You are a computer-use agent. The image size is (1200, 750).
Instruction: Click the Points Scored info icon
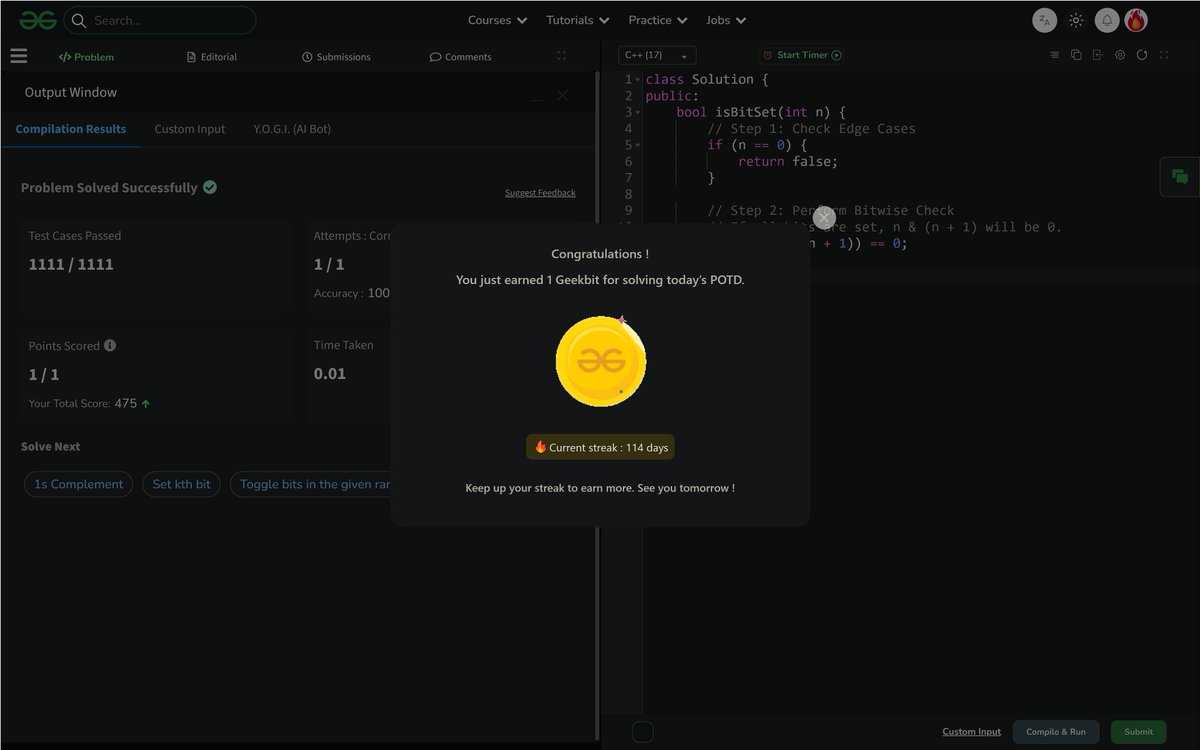coord(110,345)
